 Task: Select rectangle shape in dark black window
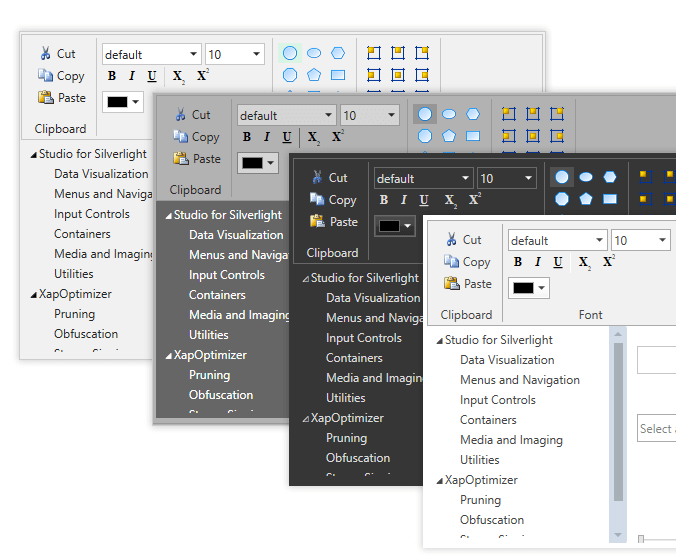pyautogui.click(x=610, y=199)
